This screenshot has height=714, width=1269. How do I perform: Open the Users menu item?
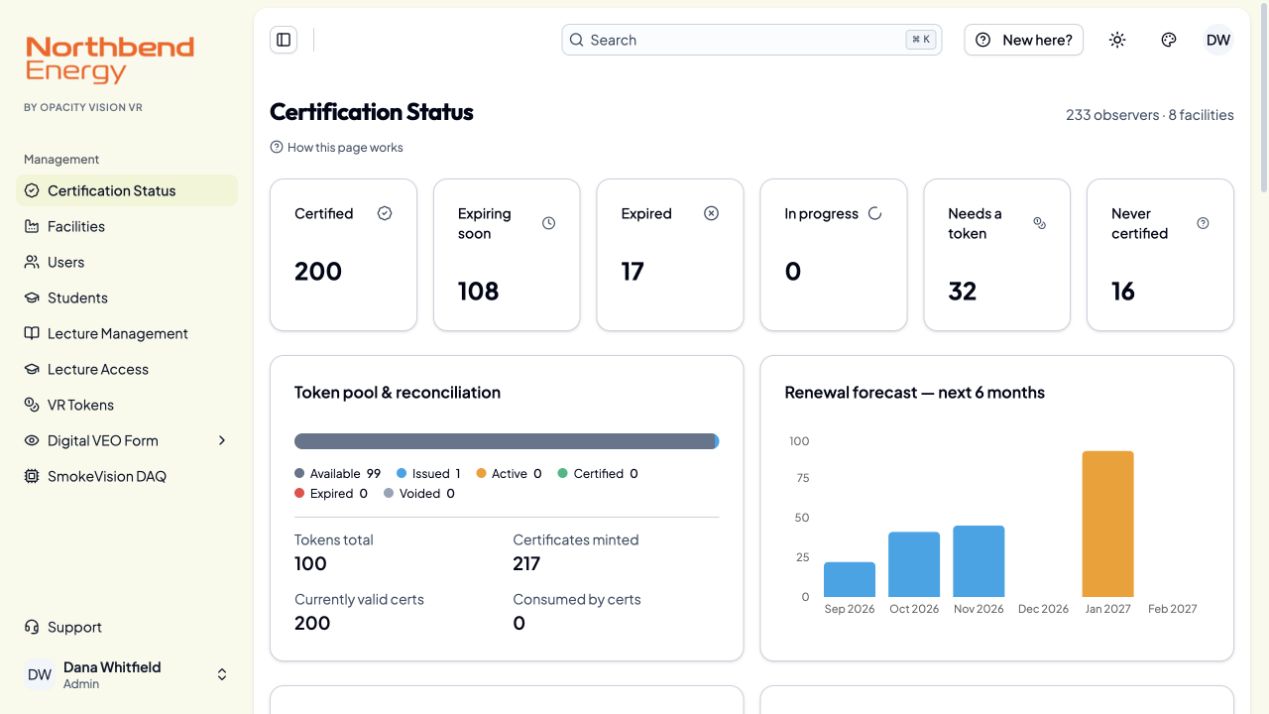(127, 262)
